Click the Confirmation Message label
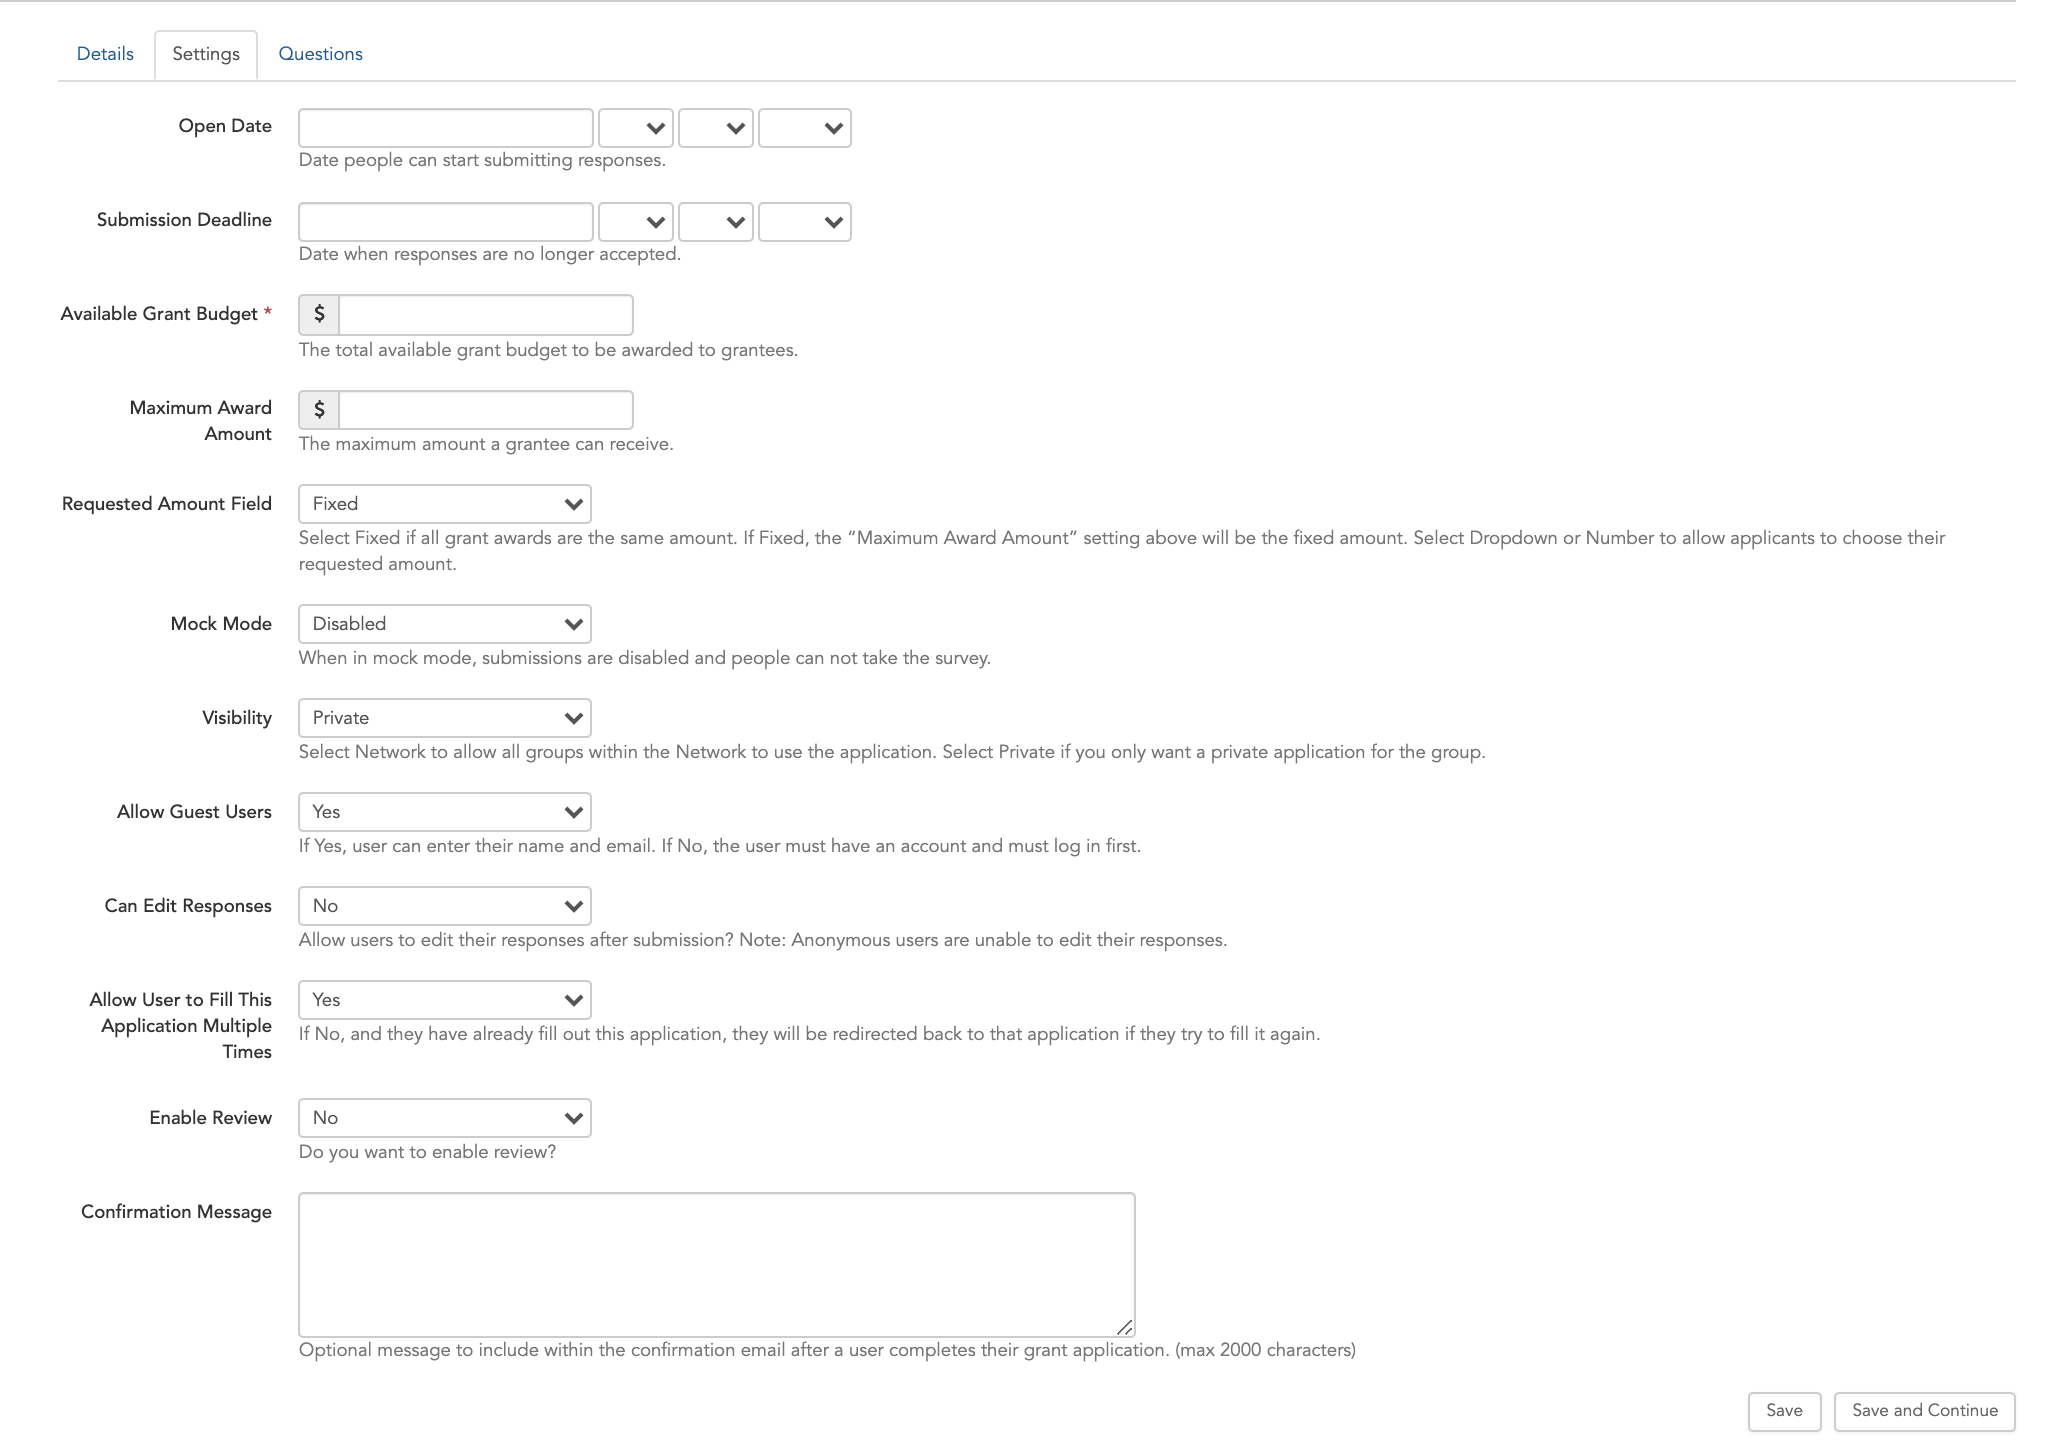The image size is (2060, 1448). pyautogui.click(x=176, y=1212)
